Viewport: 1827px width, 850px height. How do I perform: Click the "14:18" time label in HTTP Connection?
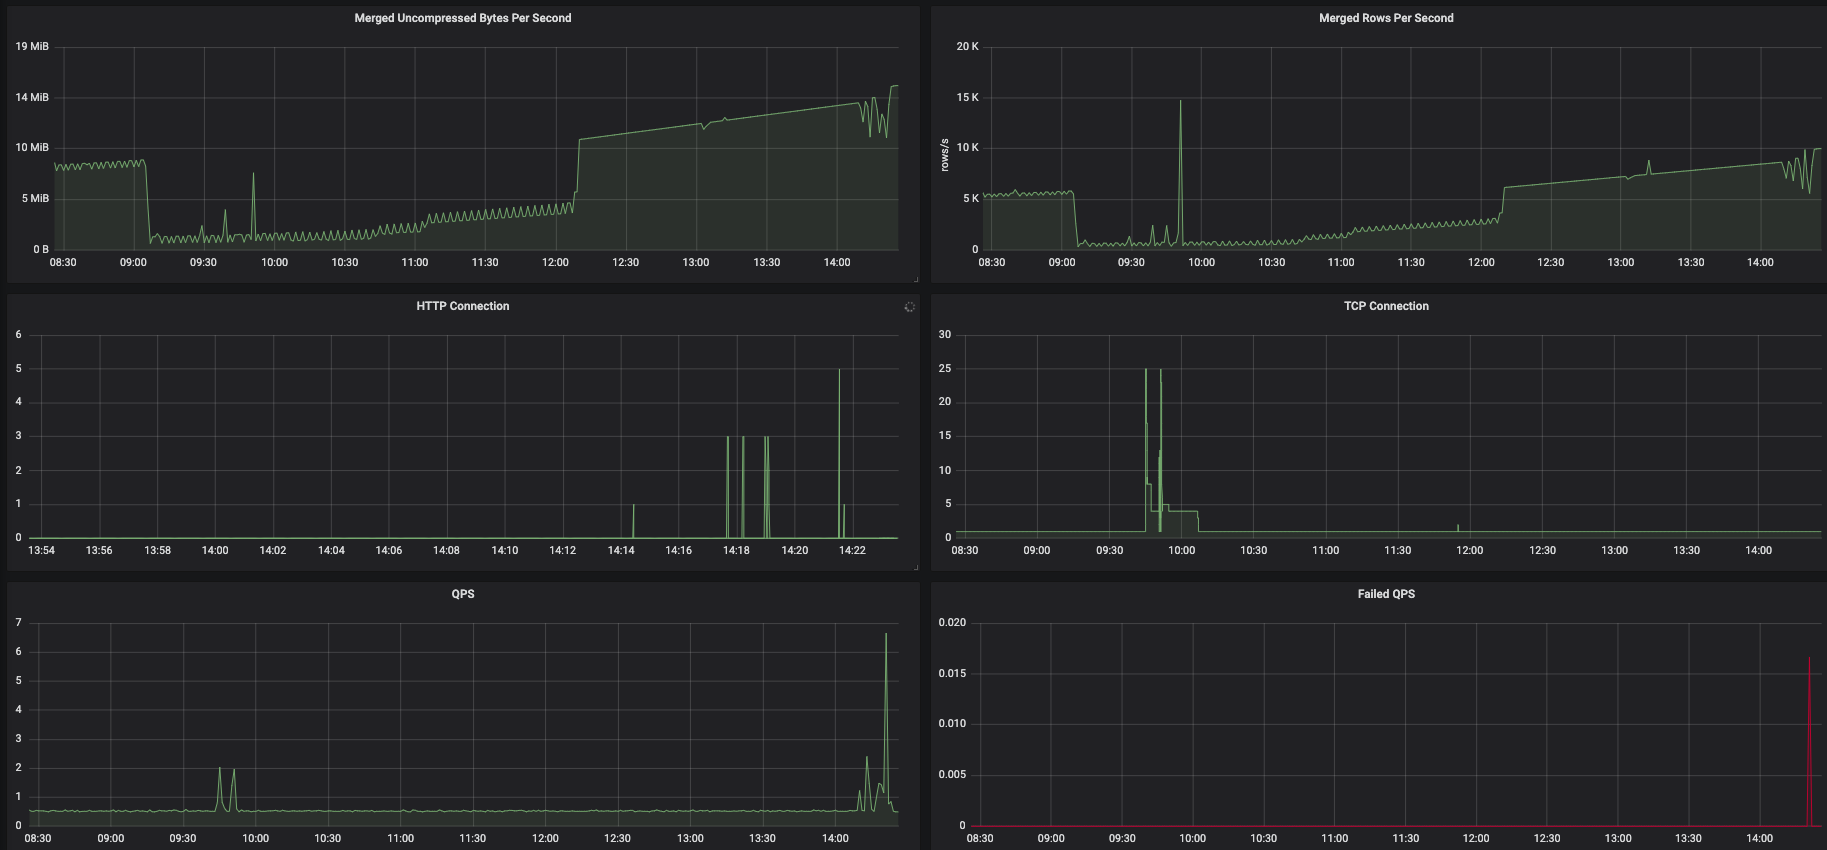pos(736,550)
